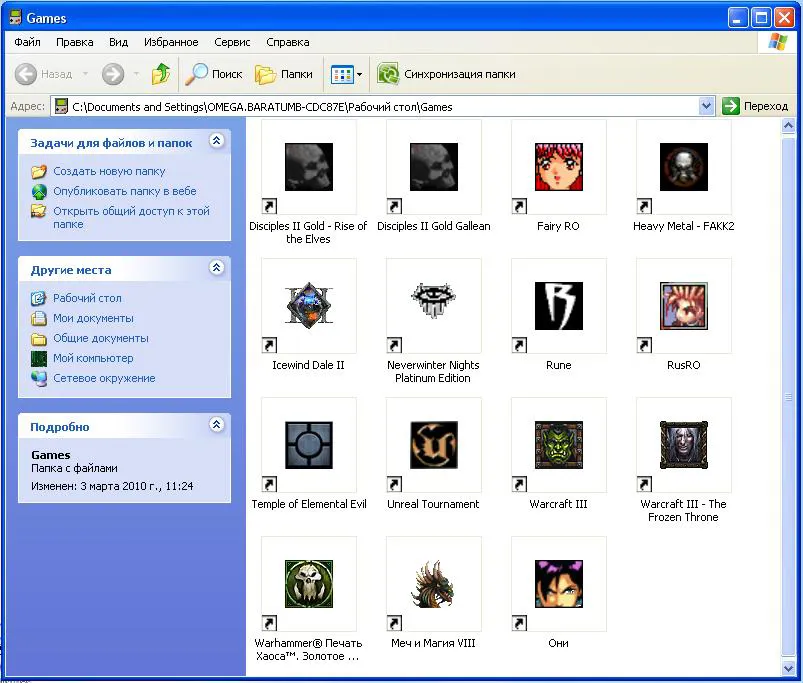Open the Справка menu
Screen dimensions: 803x683
287,42
